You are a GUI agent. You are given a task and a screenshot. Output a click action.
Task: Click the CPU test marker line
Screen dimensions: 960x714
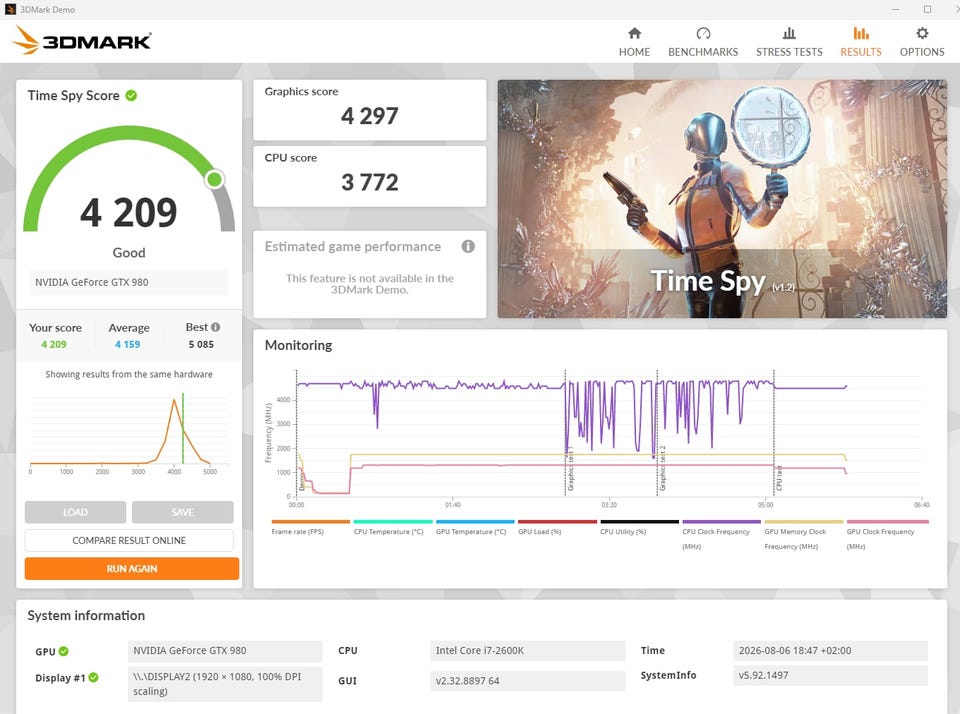point(774,432)
